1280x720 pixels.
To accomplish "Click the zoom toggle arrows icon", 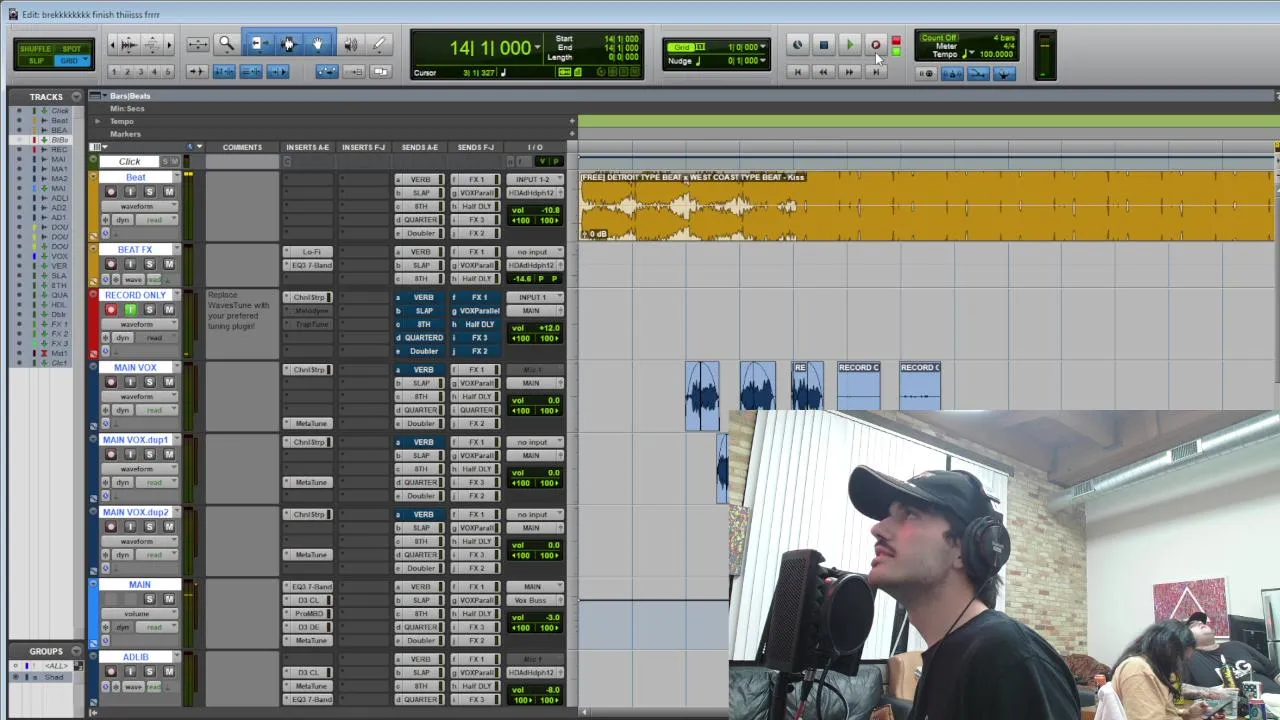I will (198, 44).
